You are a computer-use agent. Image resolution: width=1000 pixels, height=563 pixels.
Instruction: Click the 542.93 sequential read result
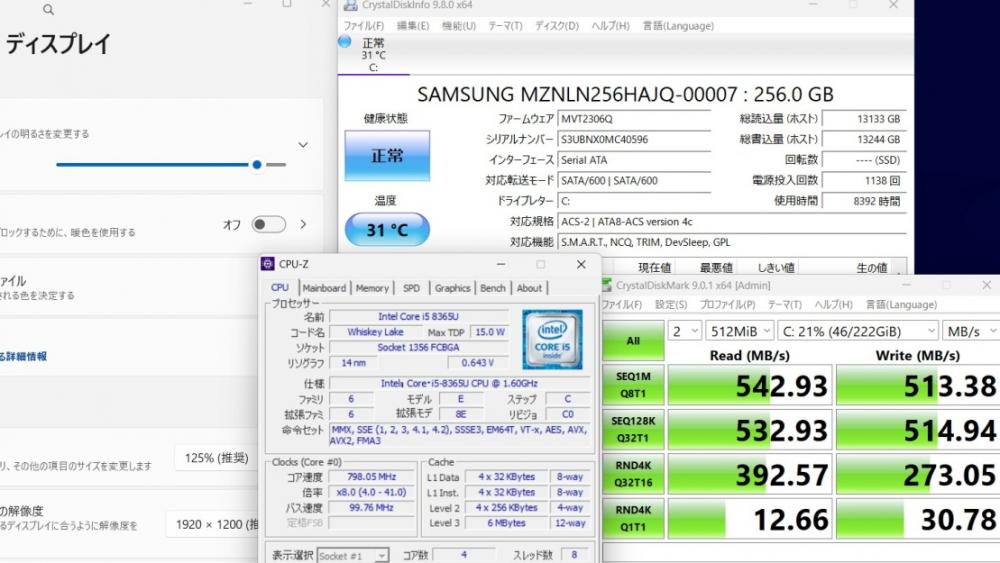pos(750,385)
